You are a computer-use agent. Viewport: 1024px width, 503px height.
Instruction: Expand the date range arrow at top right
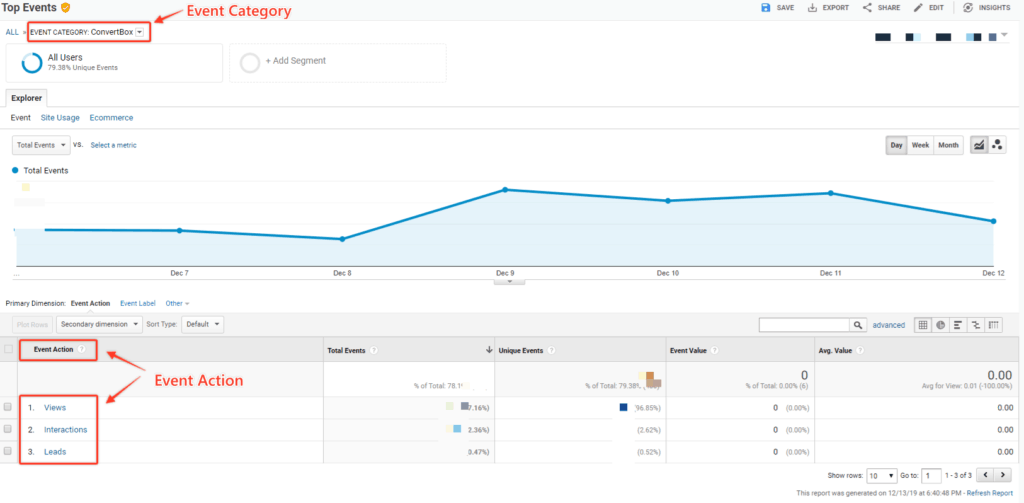click(x=1004, y=34)
